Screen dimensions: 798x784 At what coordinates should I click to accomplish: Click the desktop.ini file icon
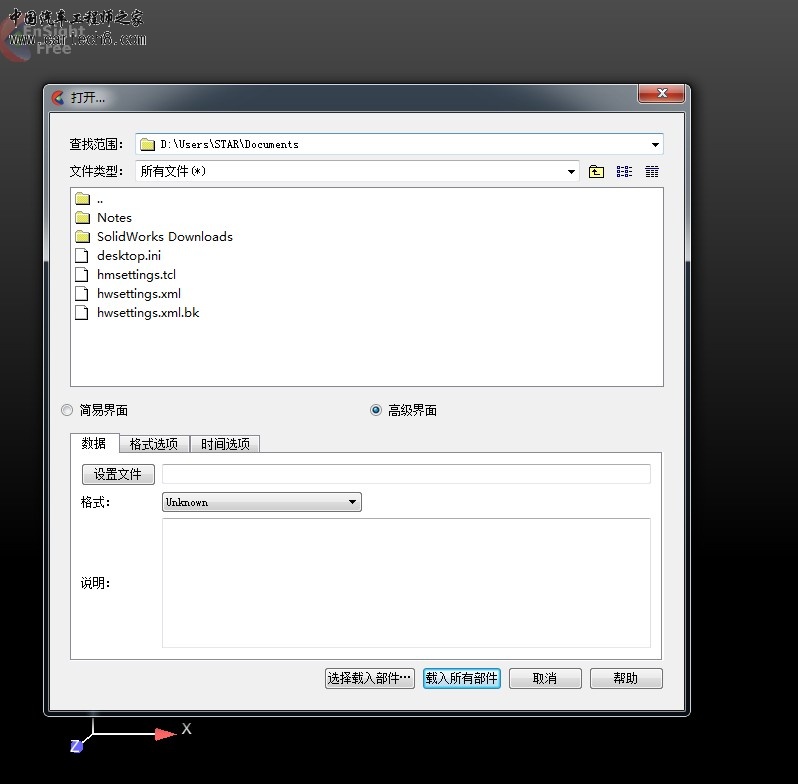coord(83,256)
